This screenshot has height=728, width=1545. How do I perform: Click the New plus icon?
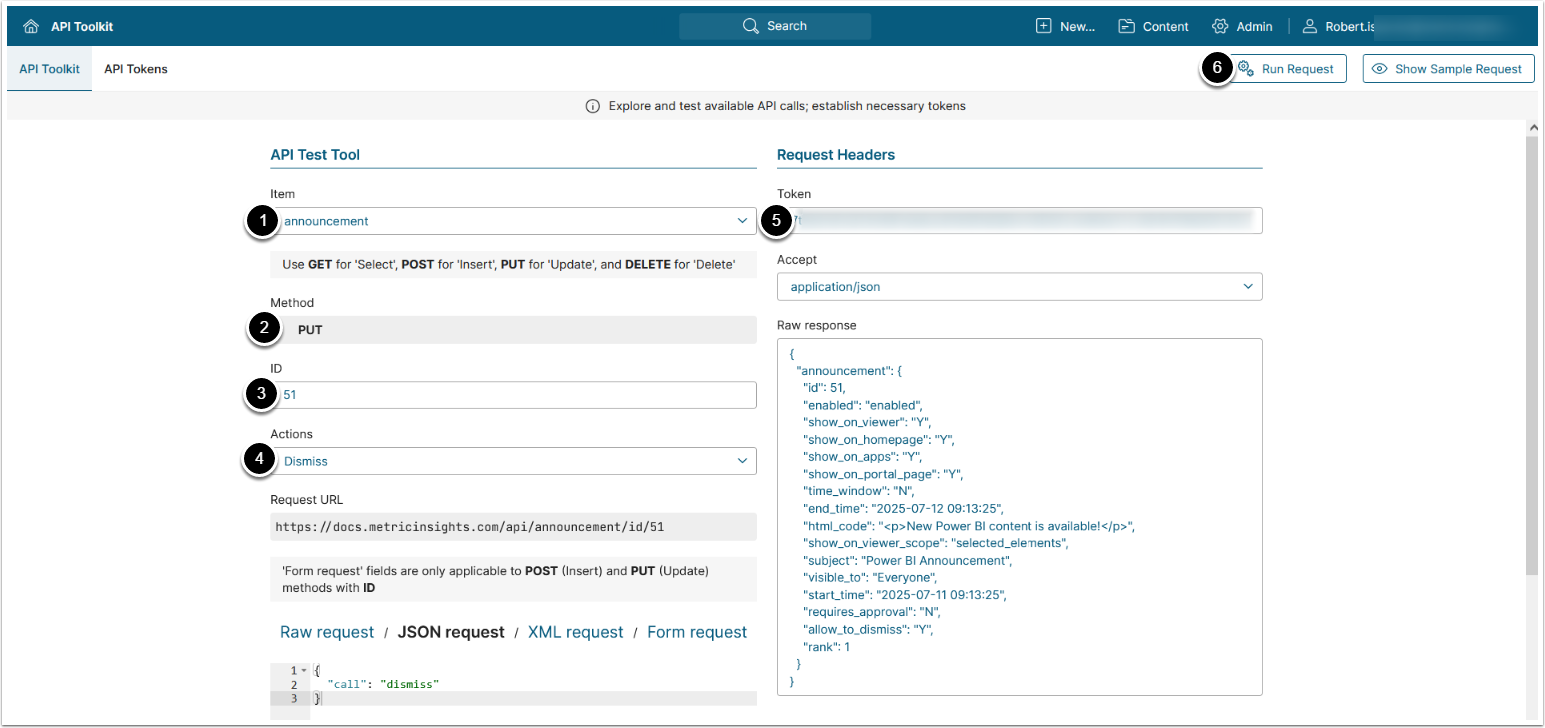(x=1044, y=27)
